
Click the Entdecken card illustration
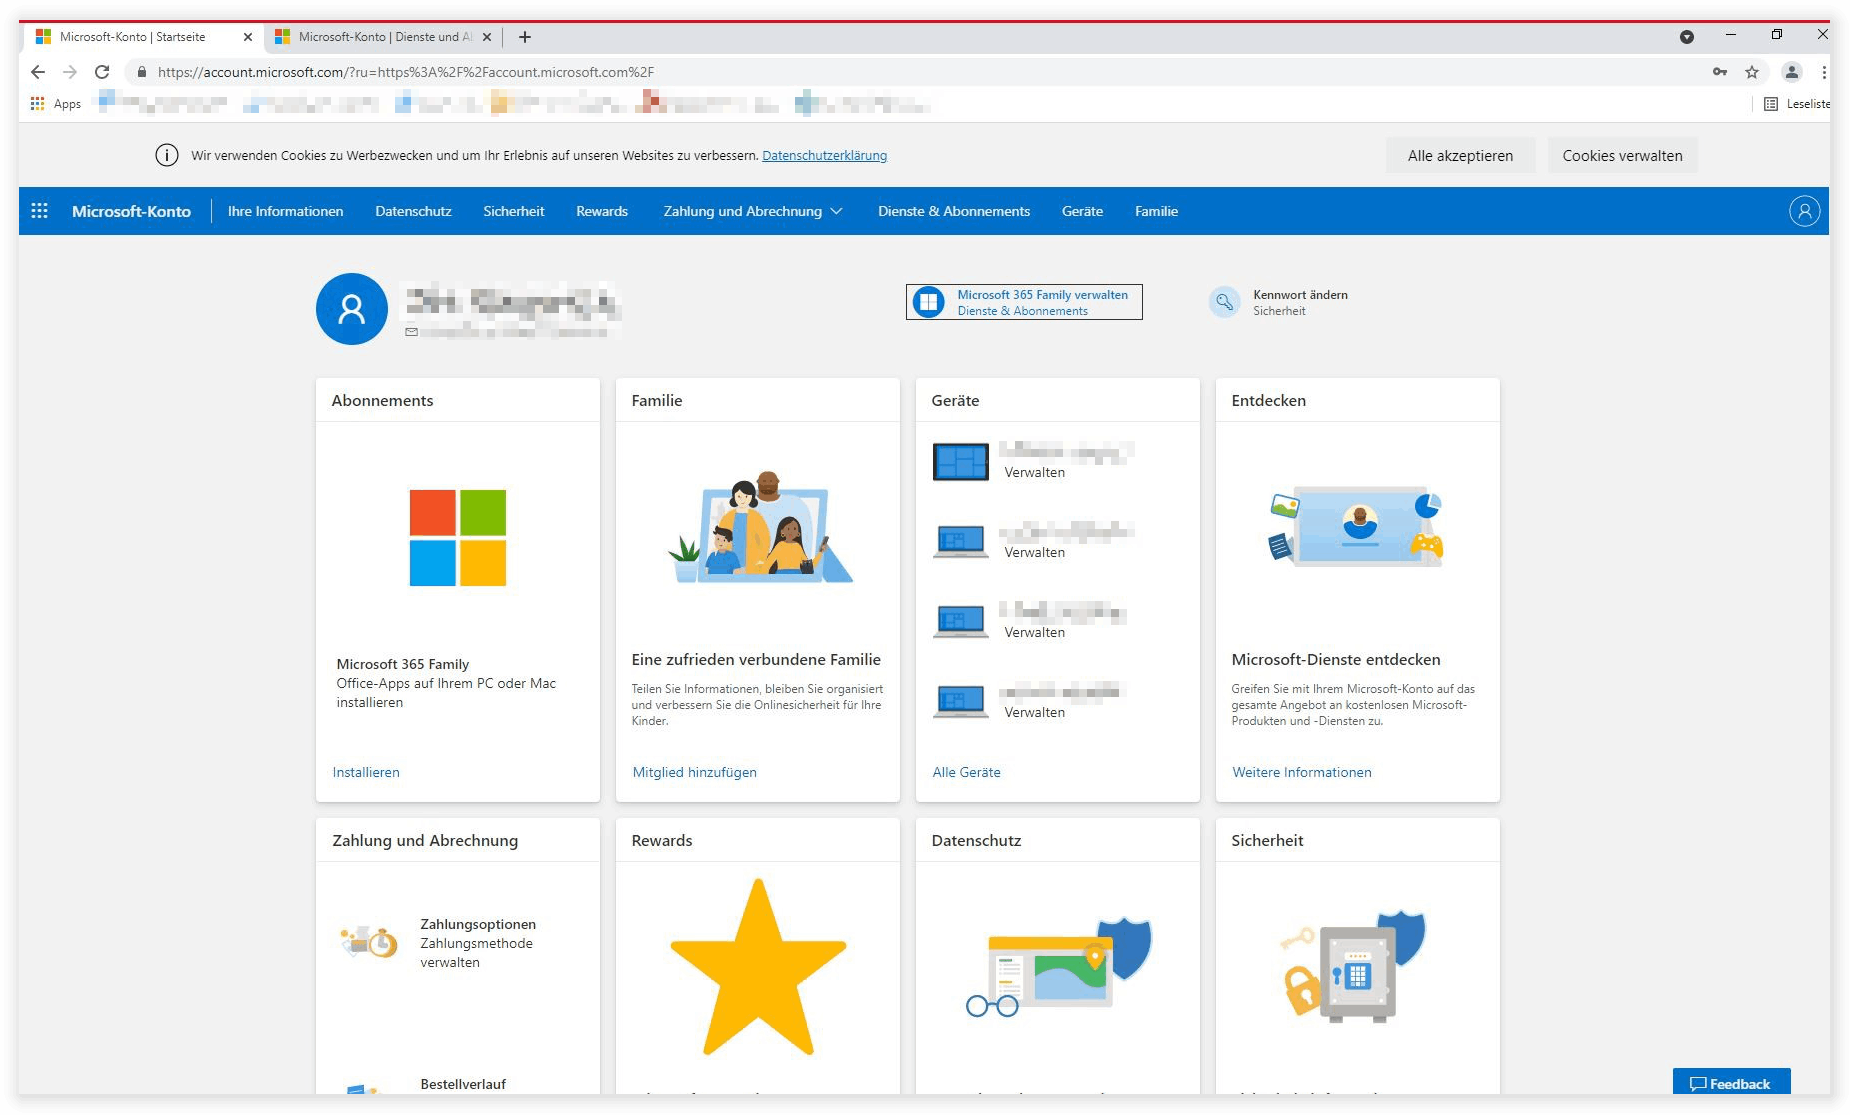pos(1356,527)
